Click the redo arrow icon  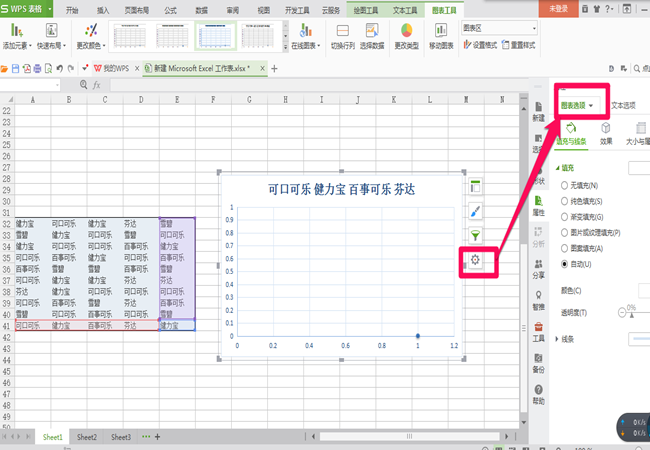pyautogui.click(x=71, y=69)
